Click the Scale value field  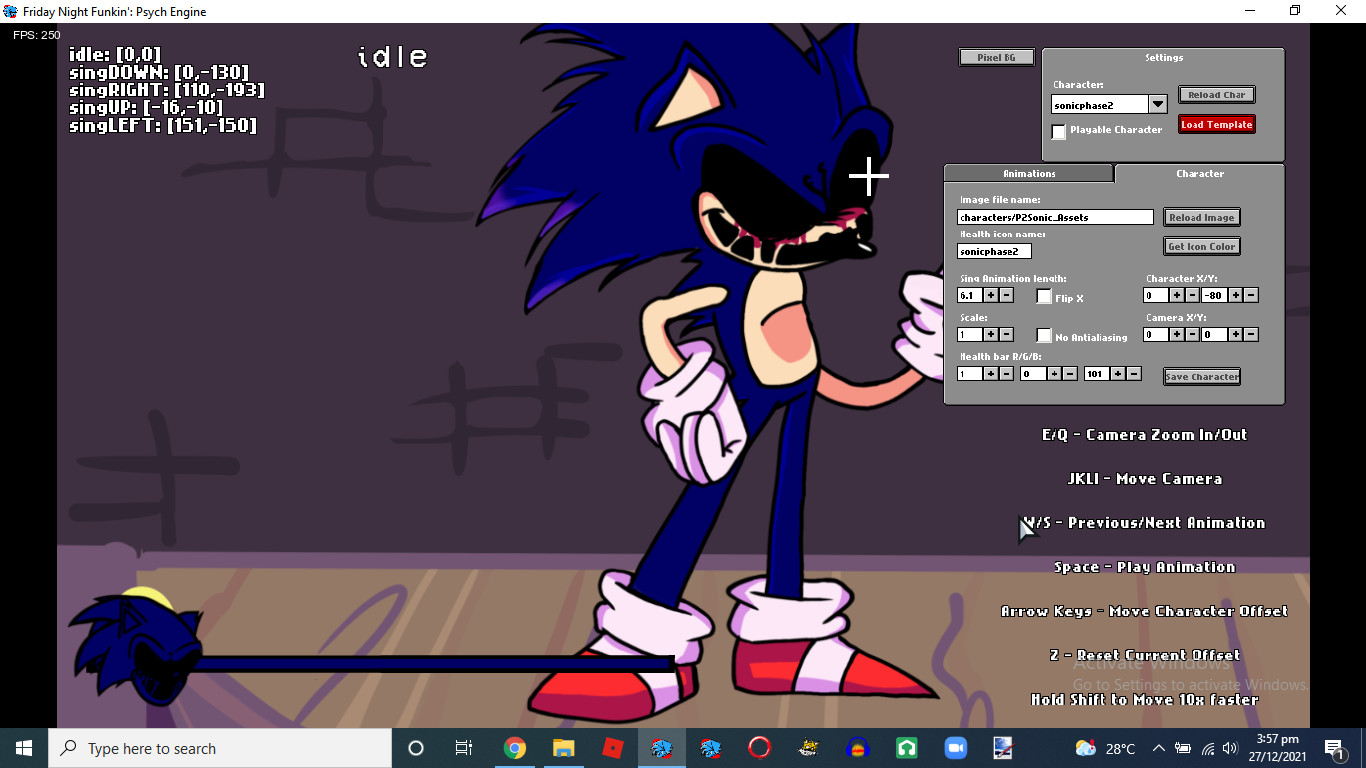pos(970,334)
